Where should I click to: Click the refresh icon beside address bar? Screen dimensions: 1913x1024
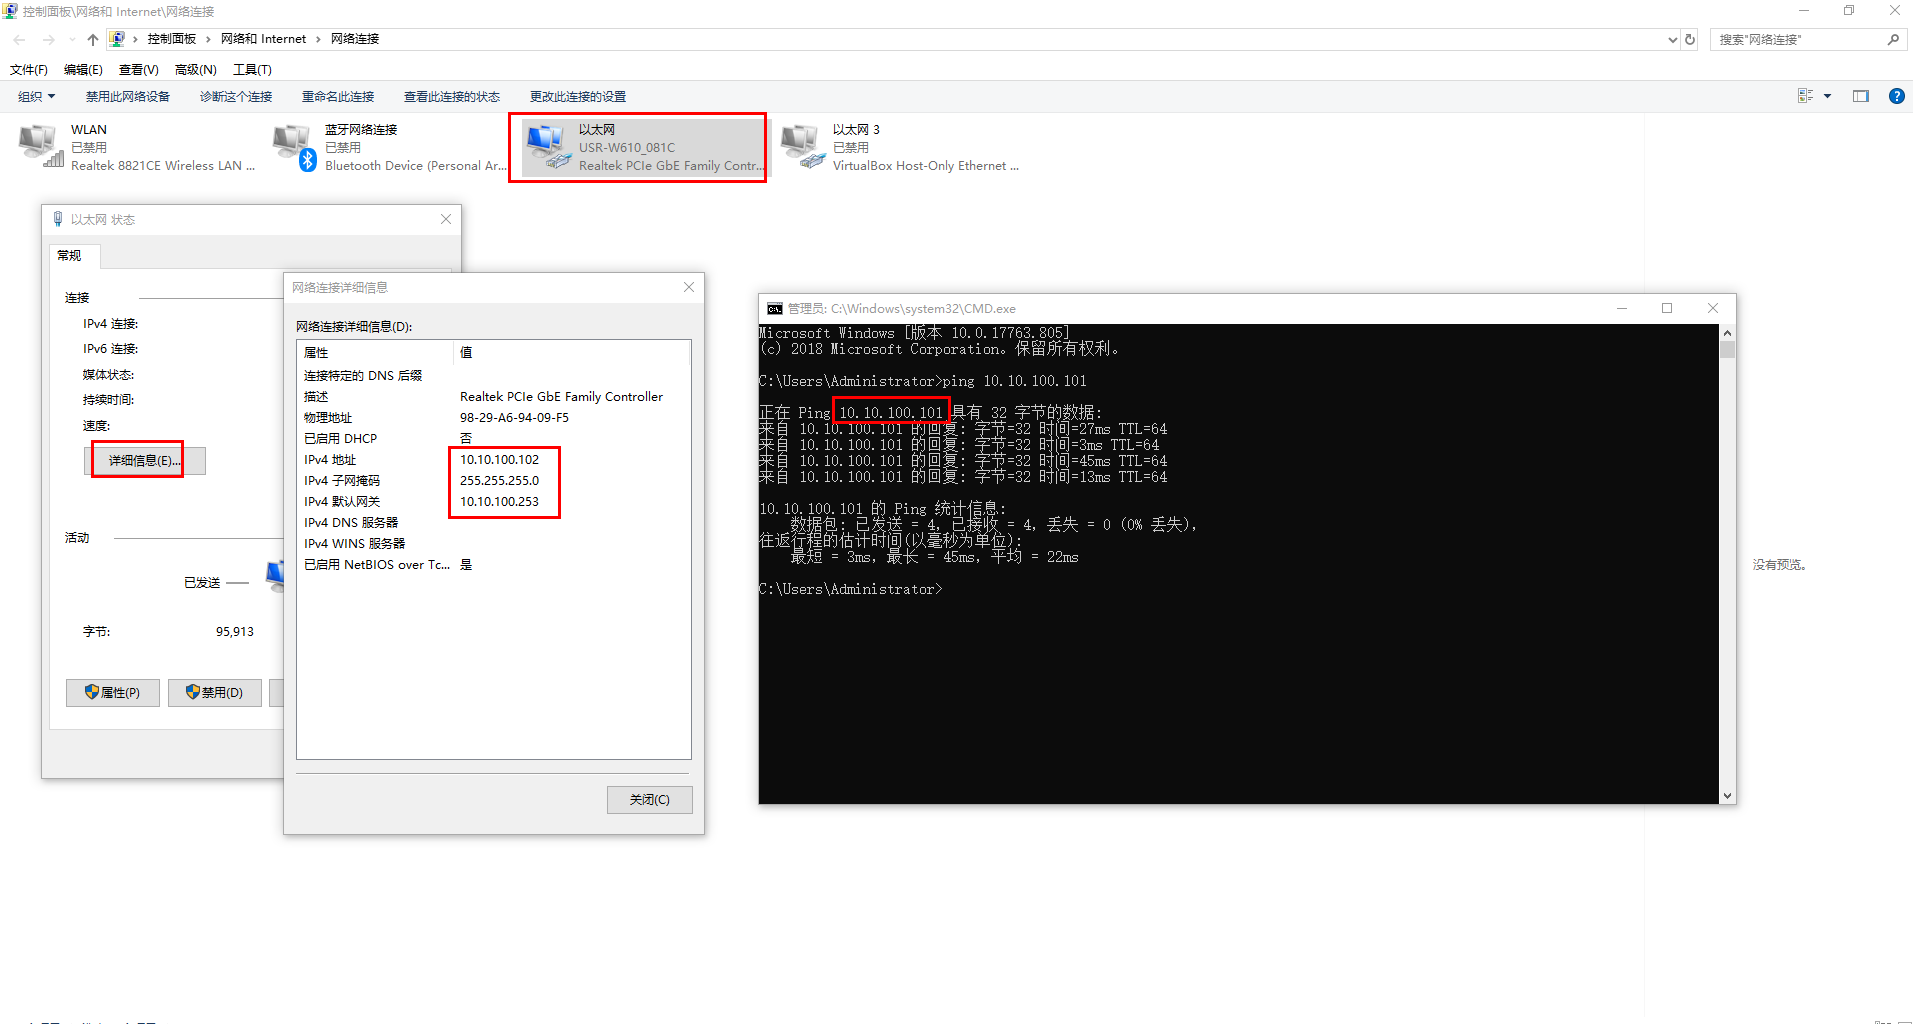click(x=1690, y=39)
